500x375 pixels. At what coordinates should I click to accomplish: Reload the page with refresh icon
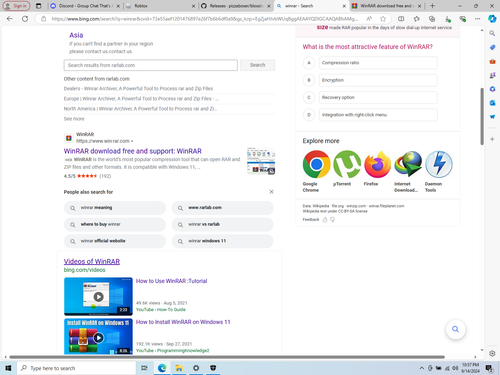25,19
